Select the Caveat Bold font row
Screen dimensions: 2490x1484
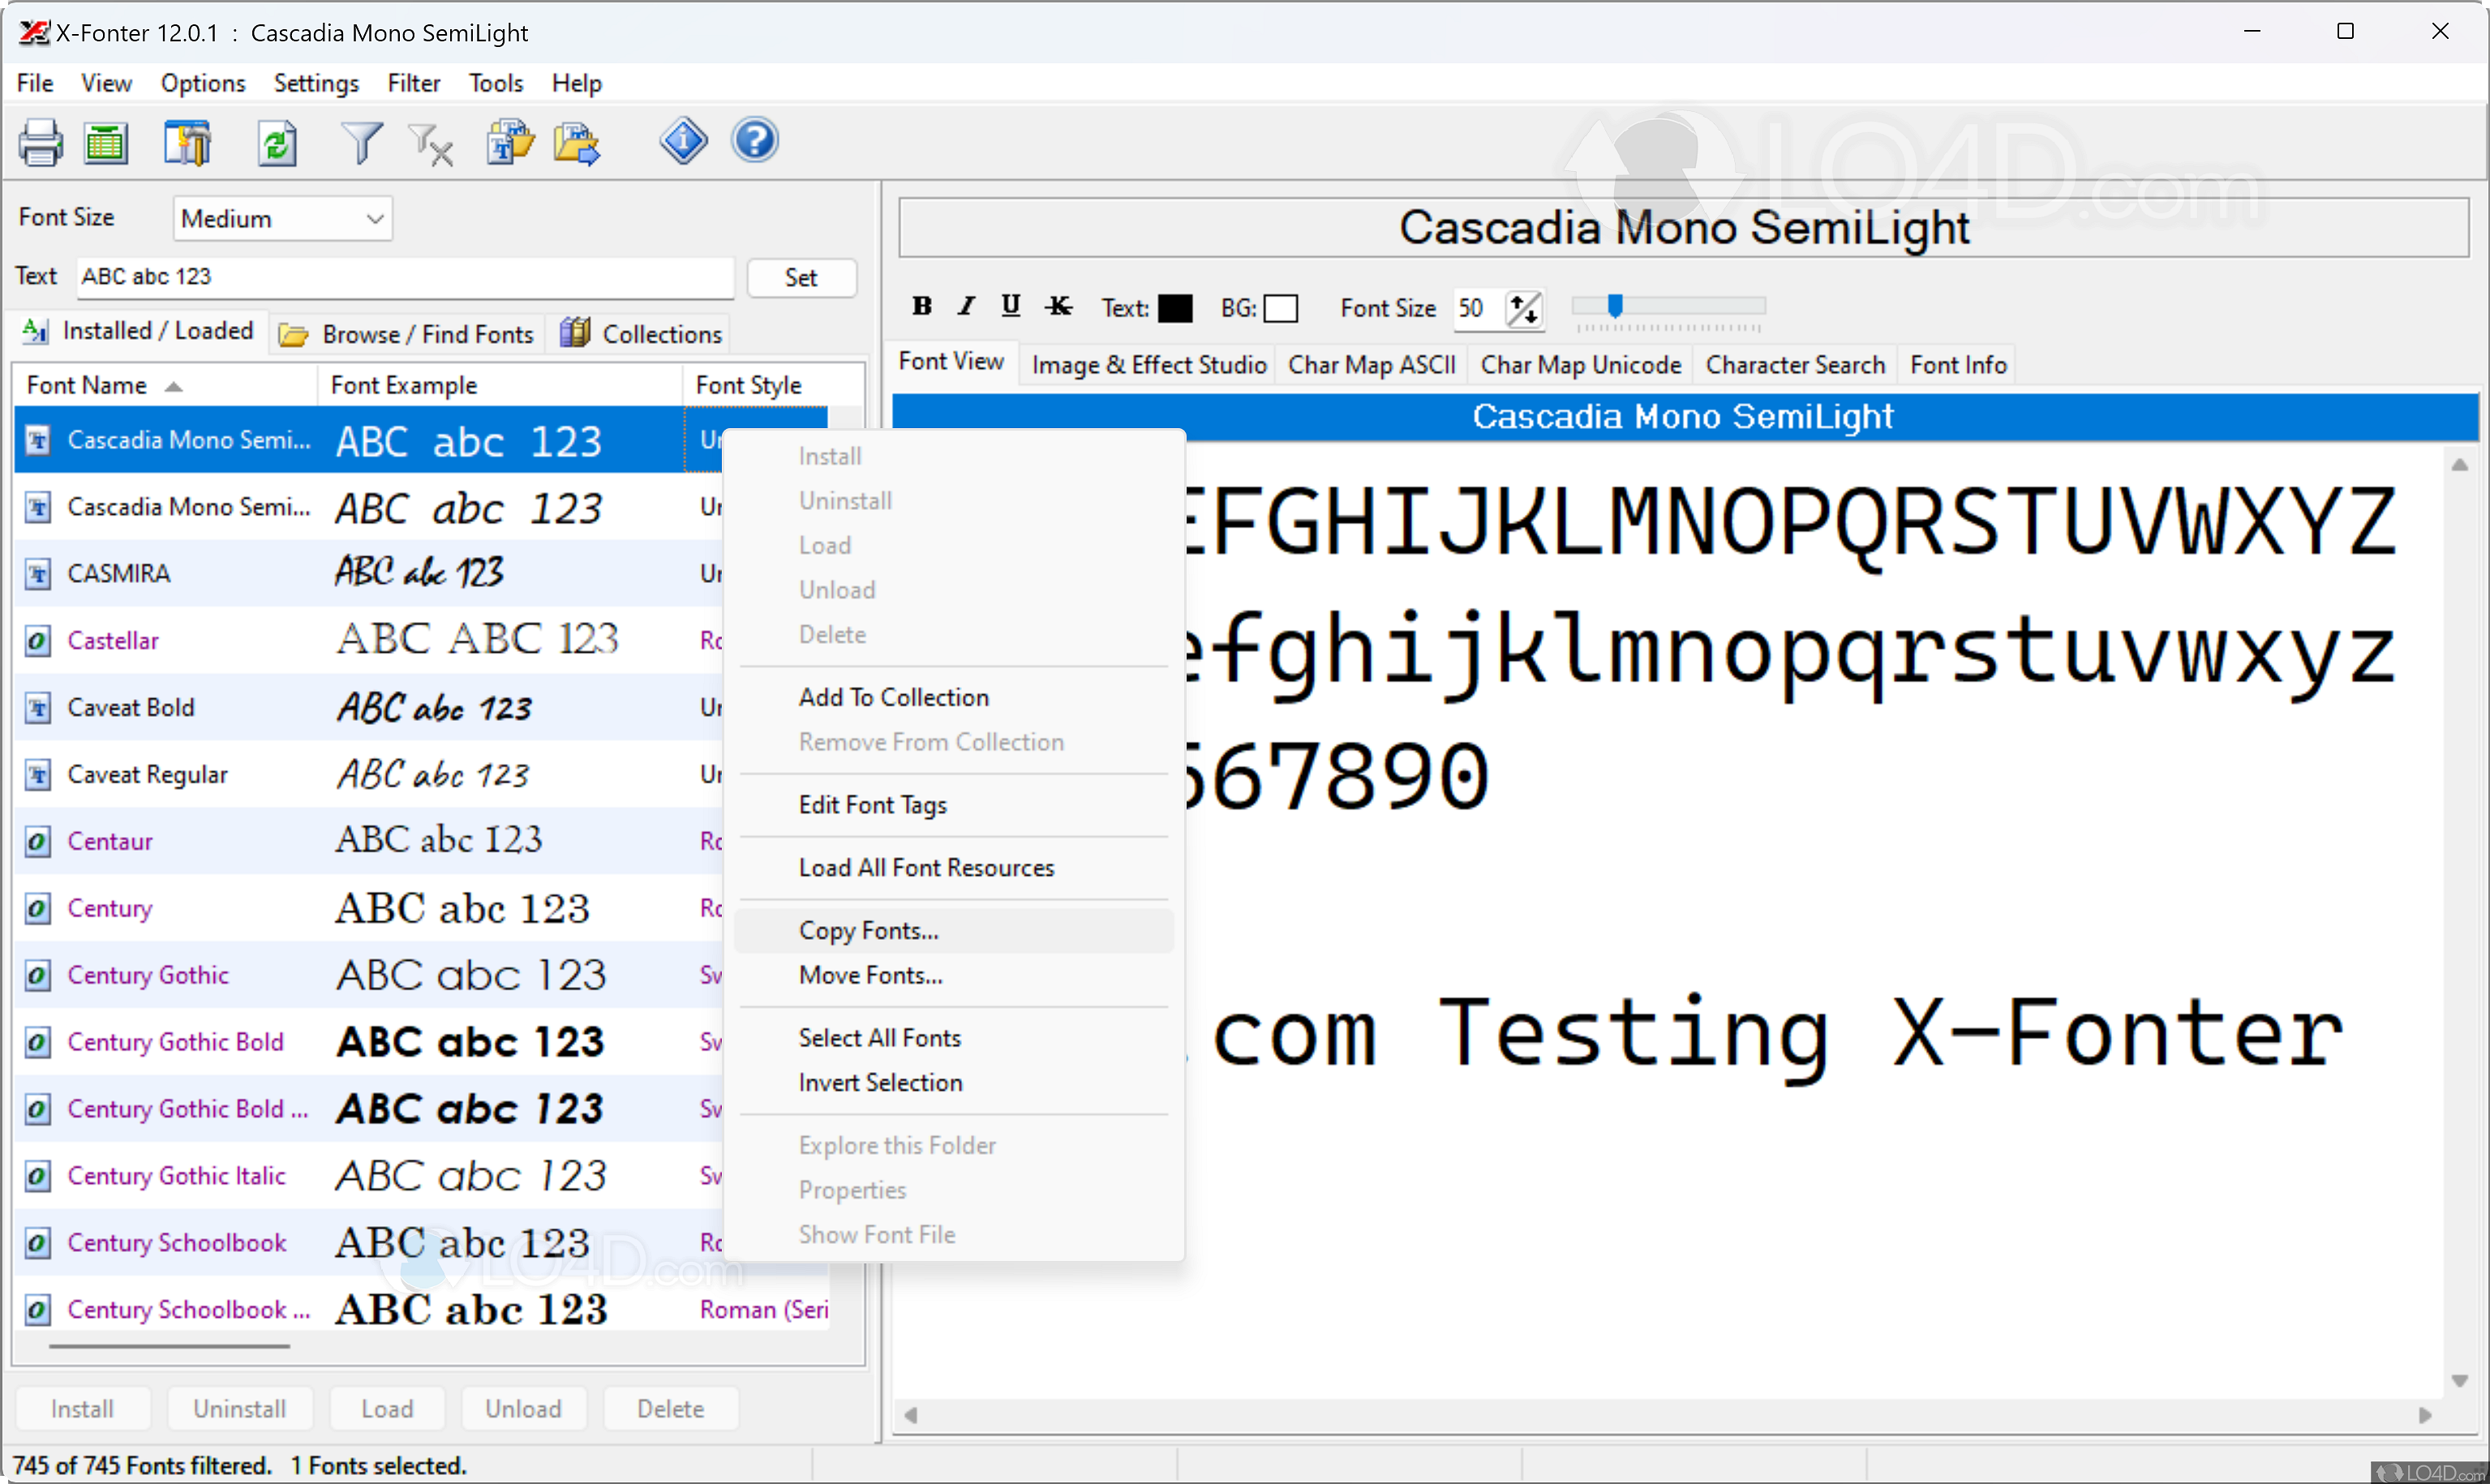(368, 708)
